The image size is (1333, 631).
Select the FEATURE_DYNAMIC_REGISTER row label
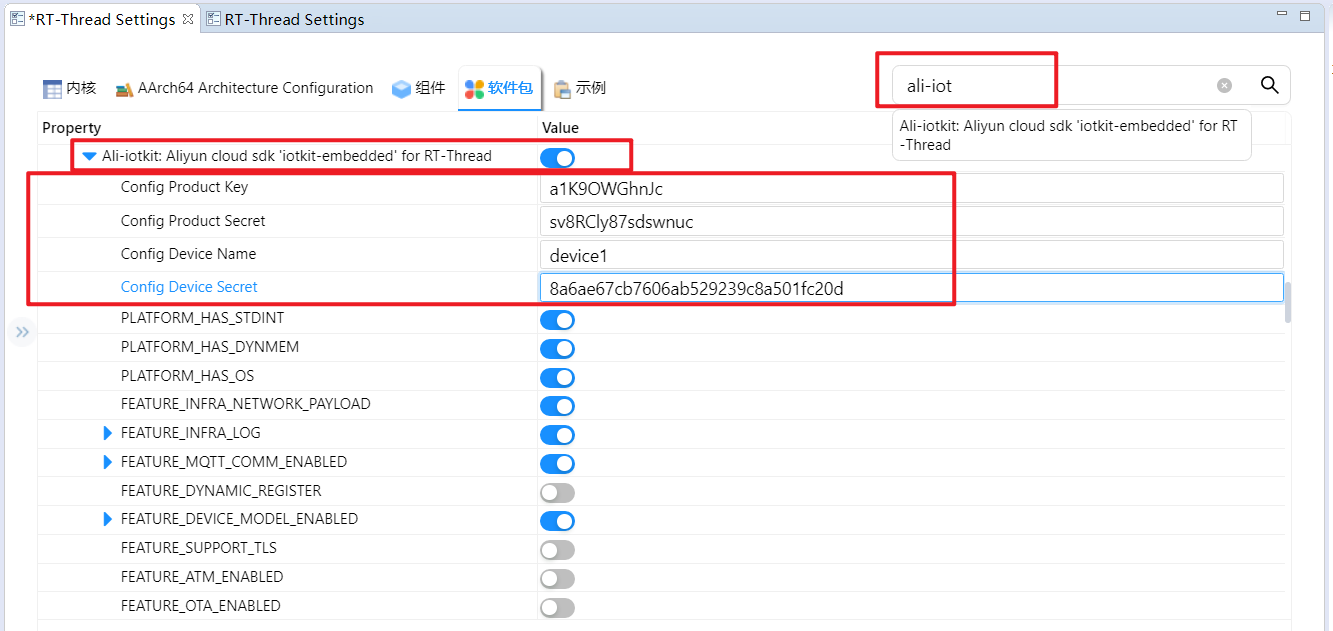(221, 491)
